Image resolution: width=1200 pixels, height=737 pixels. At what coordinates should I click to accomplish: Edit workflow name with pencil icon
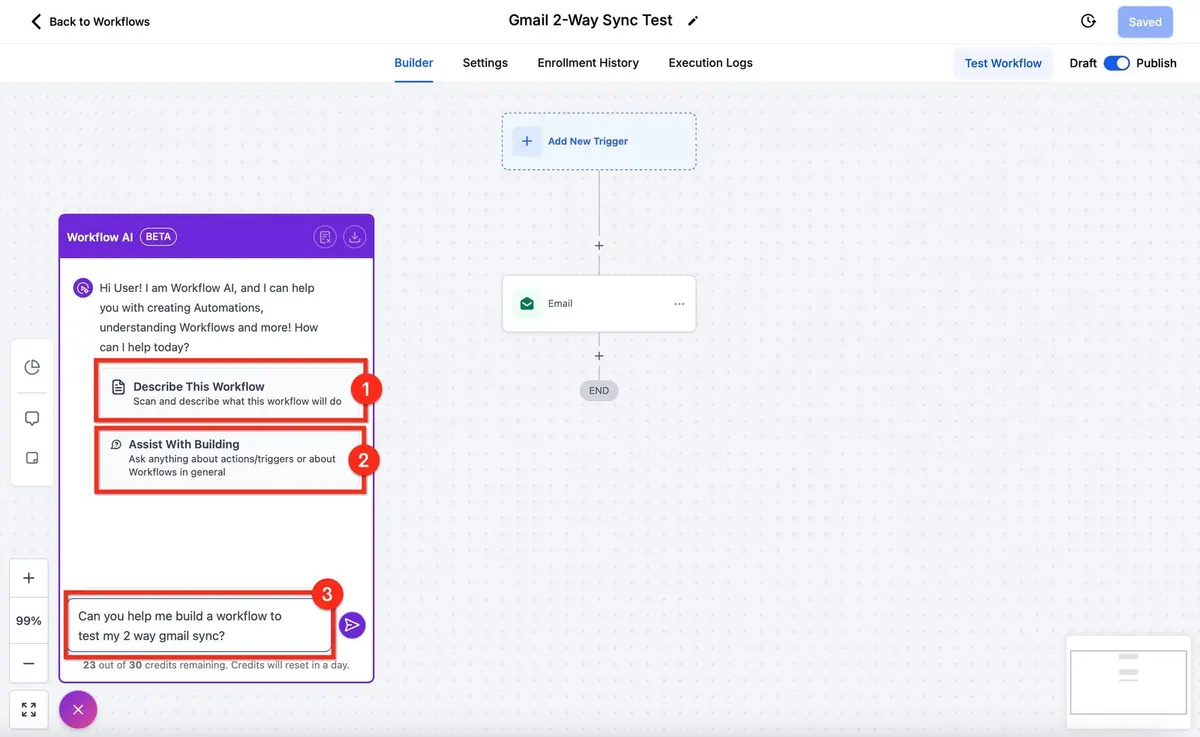point(693,21)
